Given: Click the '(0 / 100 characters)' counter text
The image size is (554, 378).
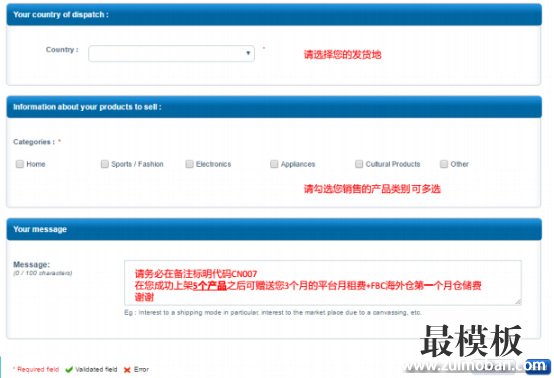Looking at the screenshot, I should 42,273.
